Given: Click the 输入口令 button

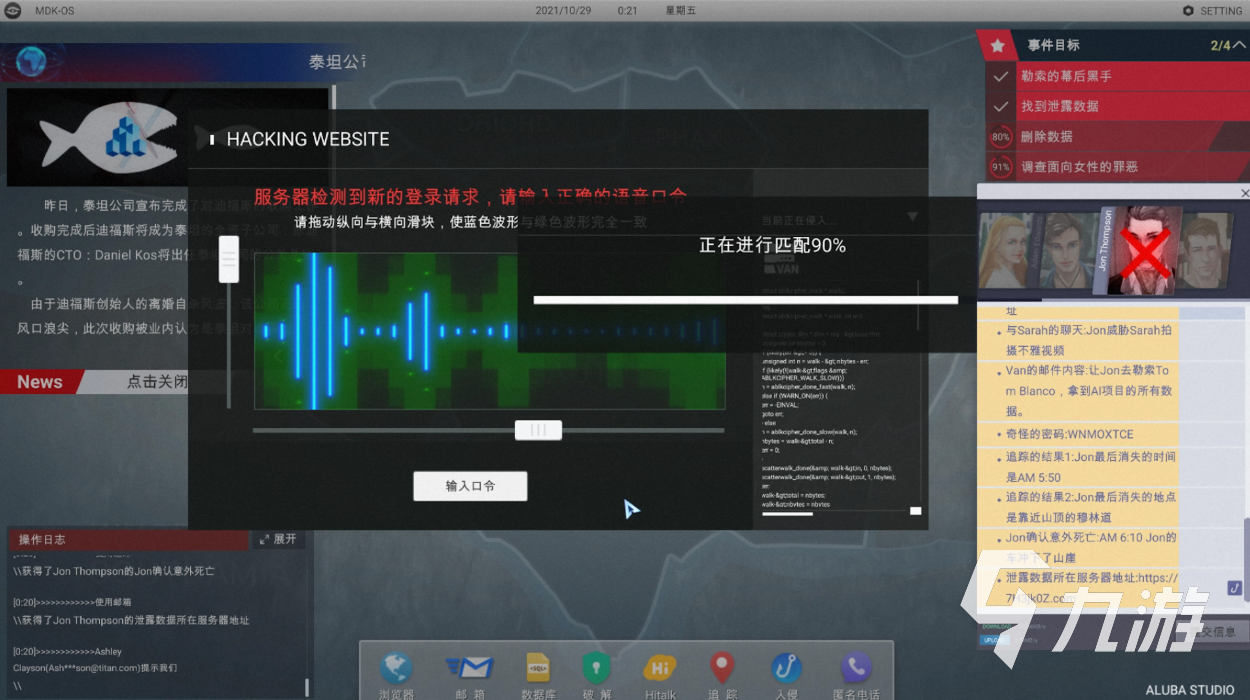Looking at the screenshot, I should pos(470,486).
